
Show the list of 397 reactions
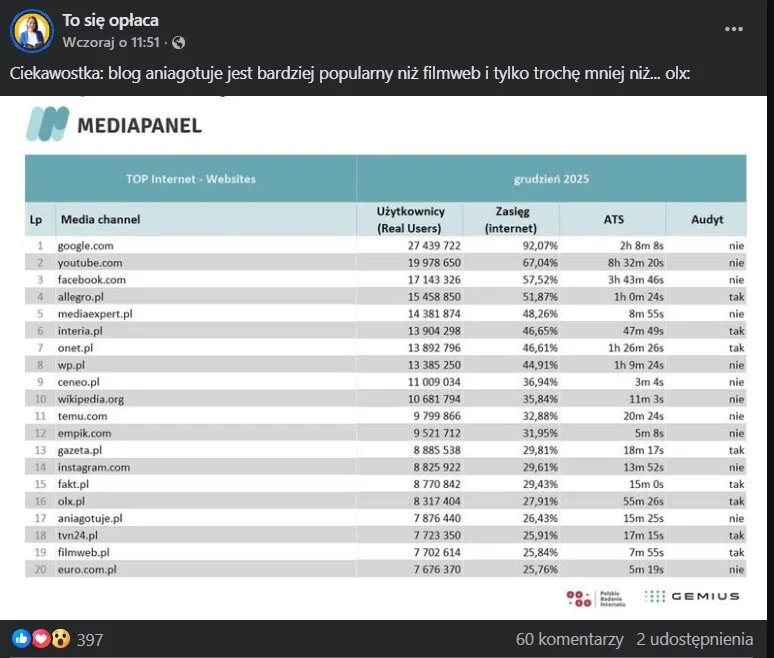point(90,639)
